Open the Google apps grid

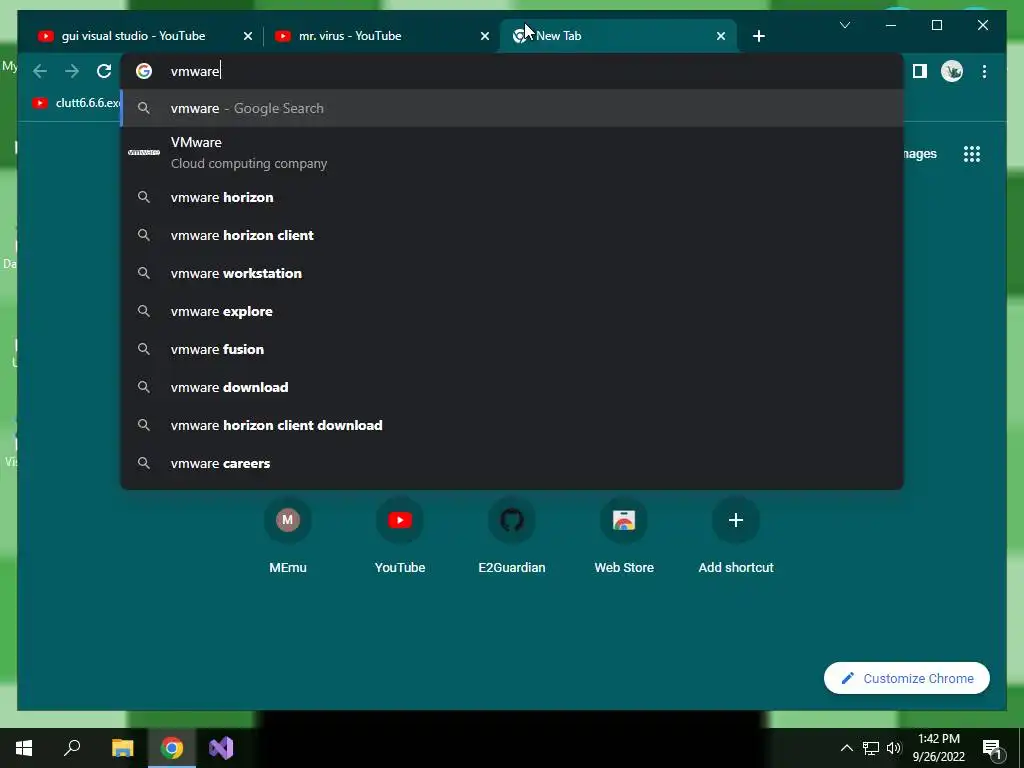pos(972,154)
